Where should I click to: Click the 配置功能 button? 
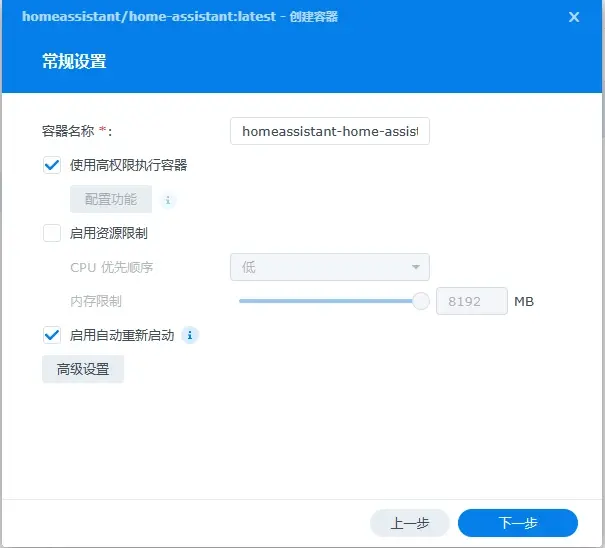[111, 199]
